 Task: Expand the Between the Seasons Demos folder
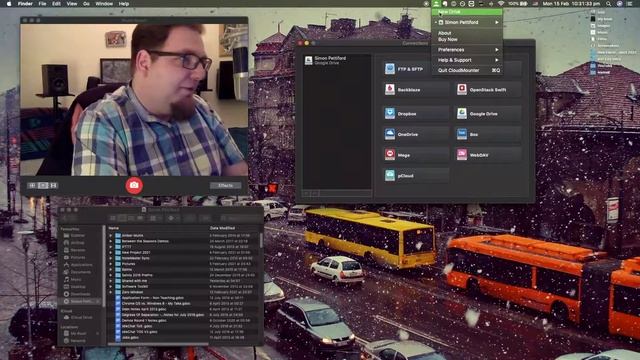tap(110, 241)
